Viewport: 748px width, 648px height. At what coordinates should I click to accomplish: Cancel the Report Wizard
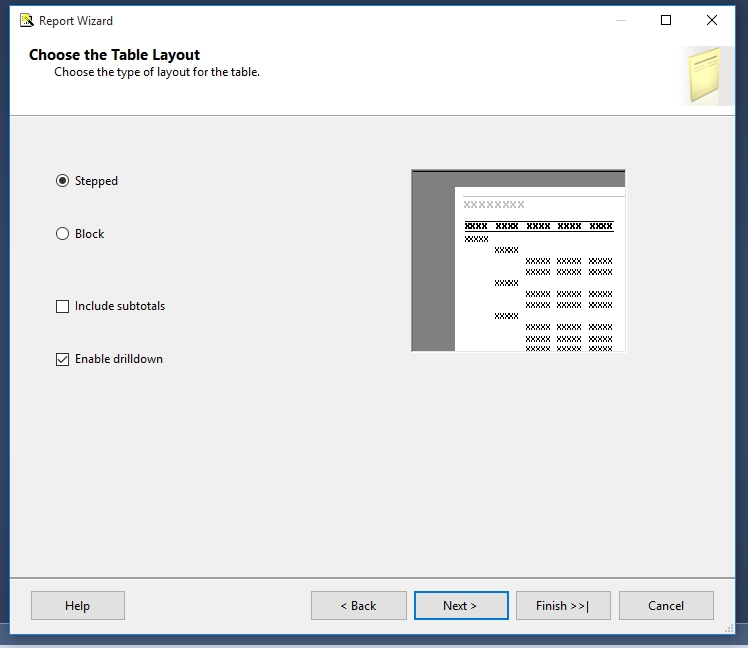[666, 606]
